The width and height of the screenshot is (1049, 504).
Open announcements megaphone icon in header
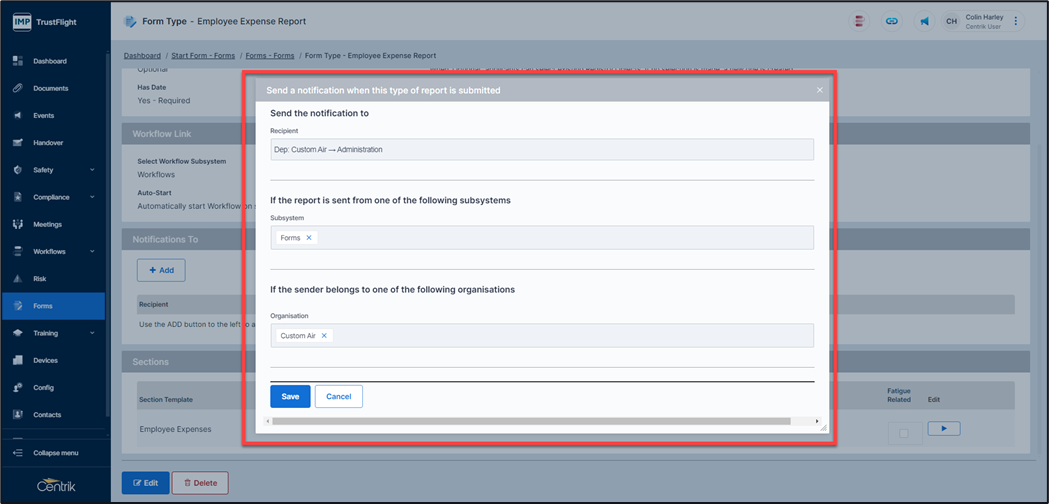tap(923, 21)
